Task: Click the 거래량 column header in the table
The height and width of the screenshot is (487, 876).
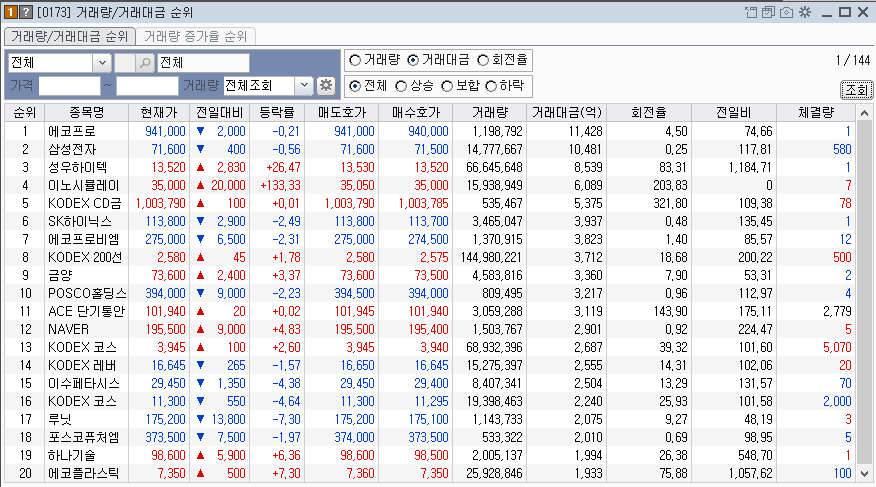Action: [x=490, y=112]
